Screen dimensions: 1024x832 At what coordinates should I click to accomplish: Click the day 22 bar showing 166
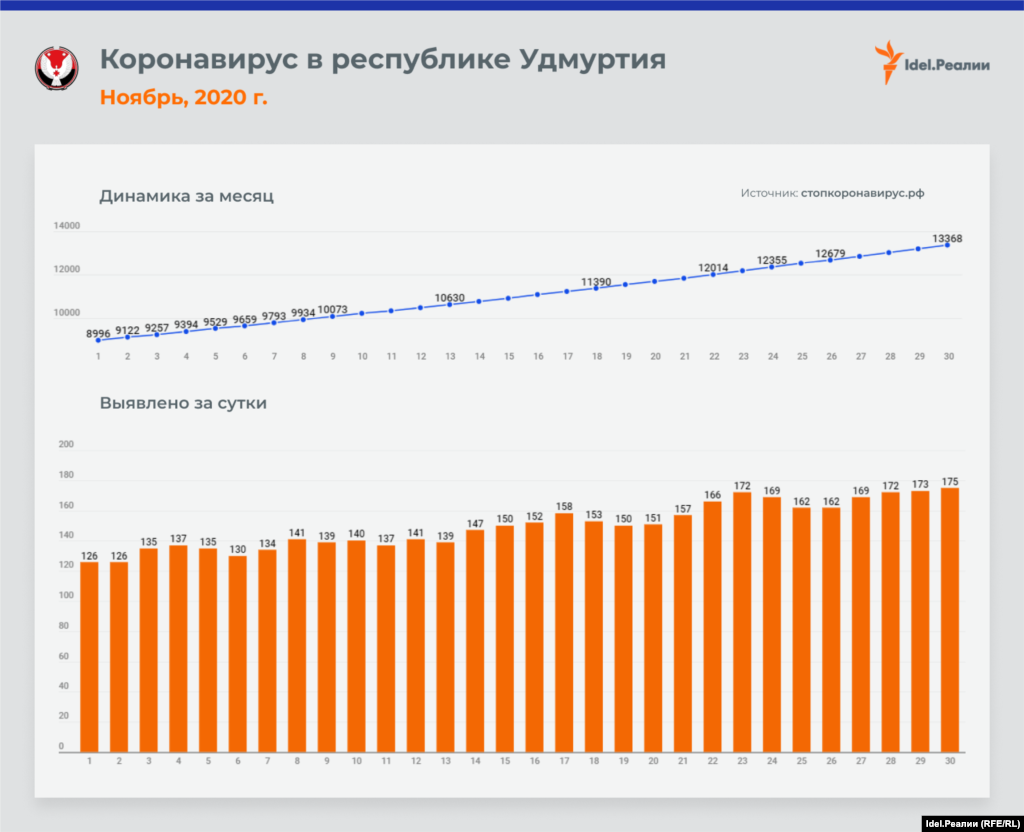click(713, 626)
